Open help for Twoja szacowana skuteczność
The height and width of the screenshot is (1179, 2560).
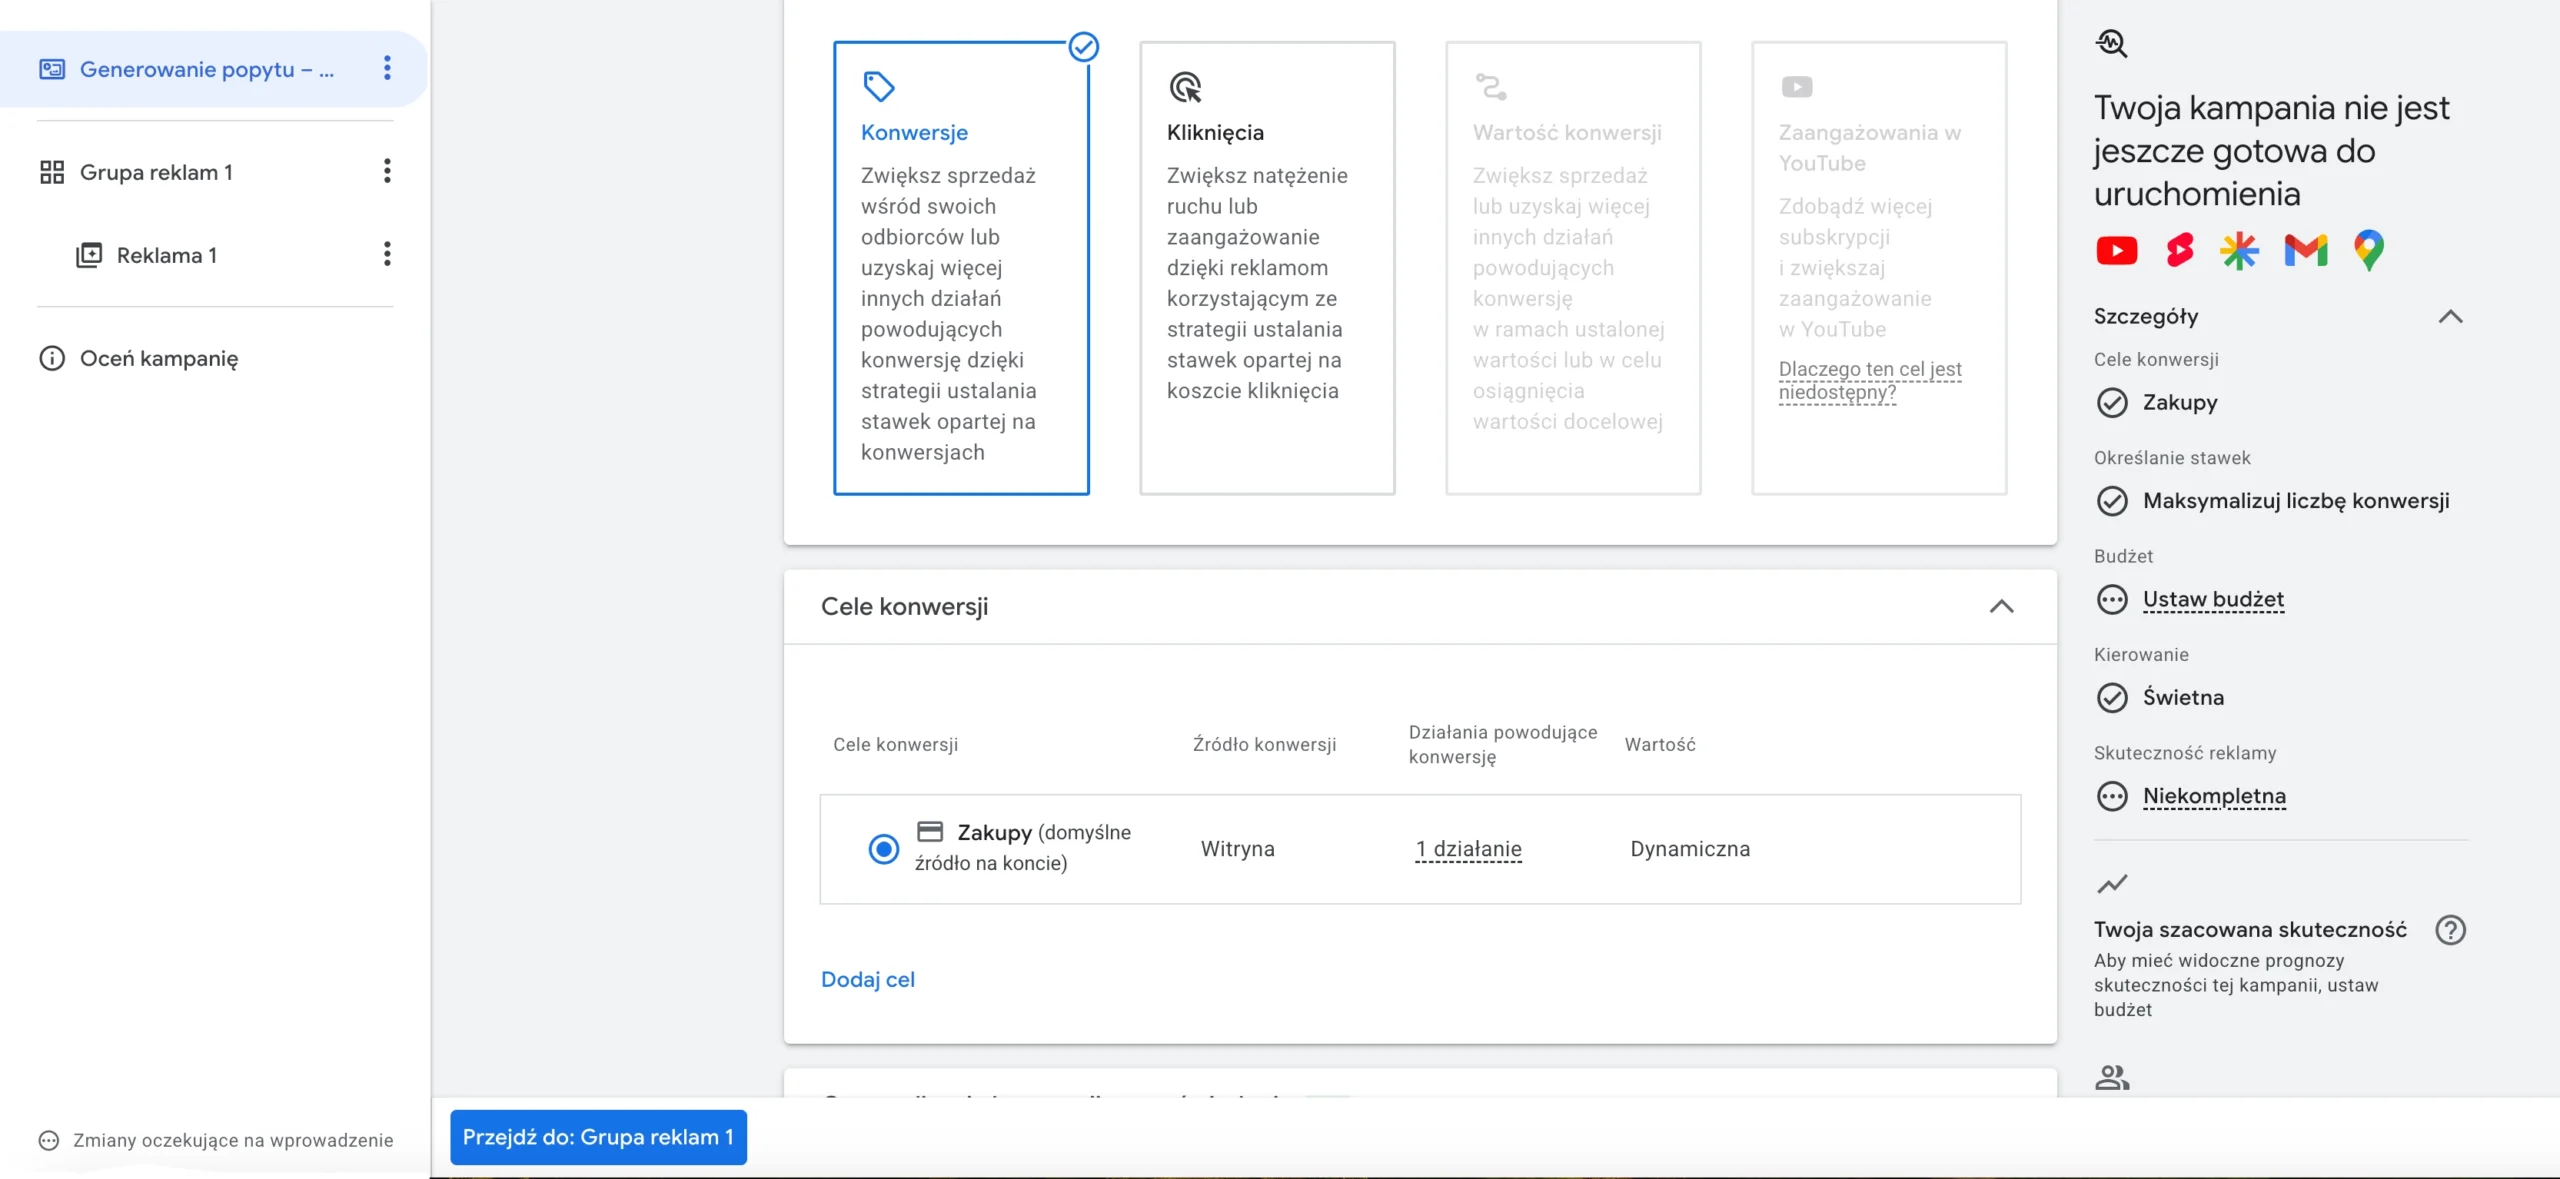[2450, 931]
